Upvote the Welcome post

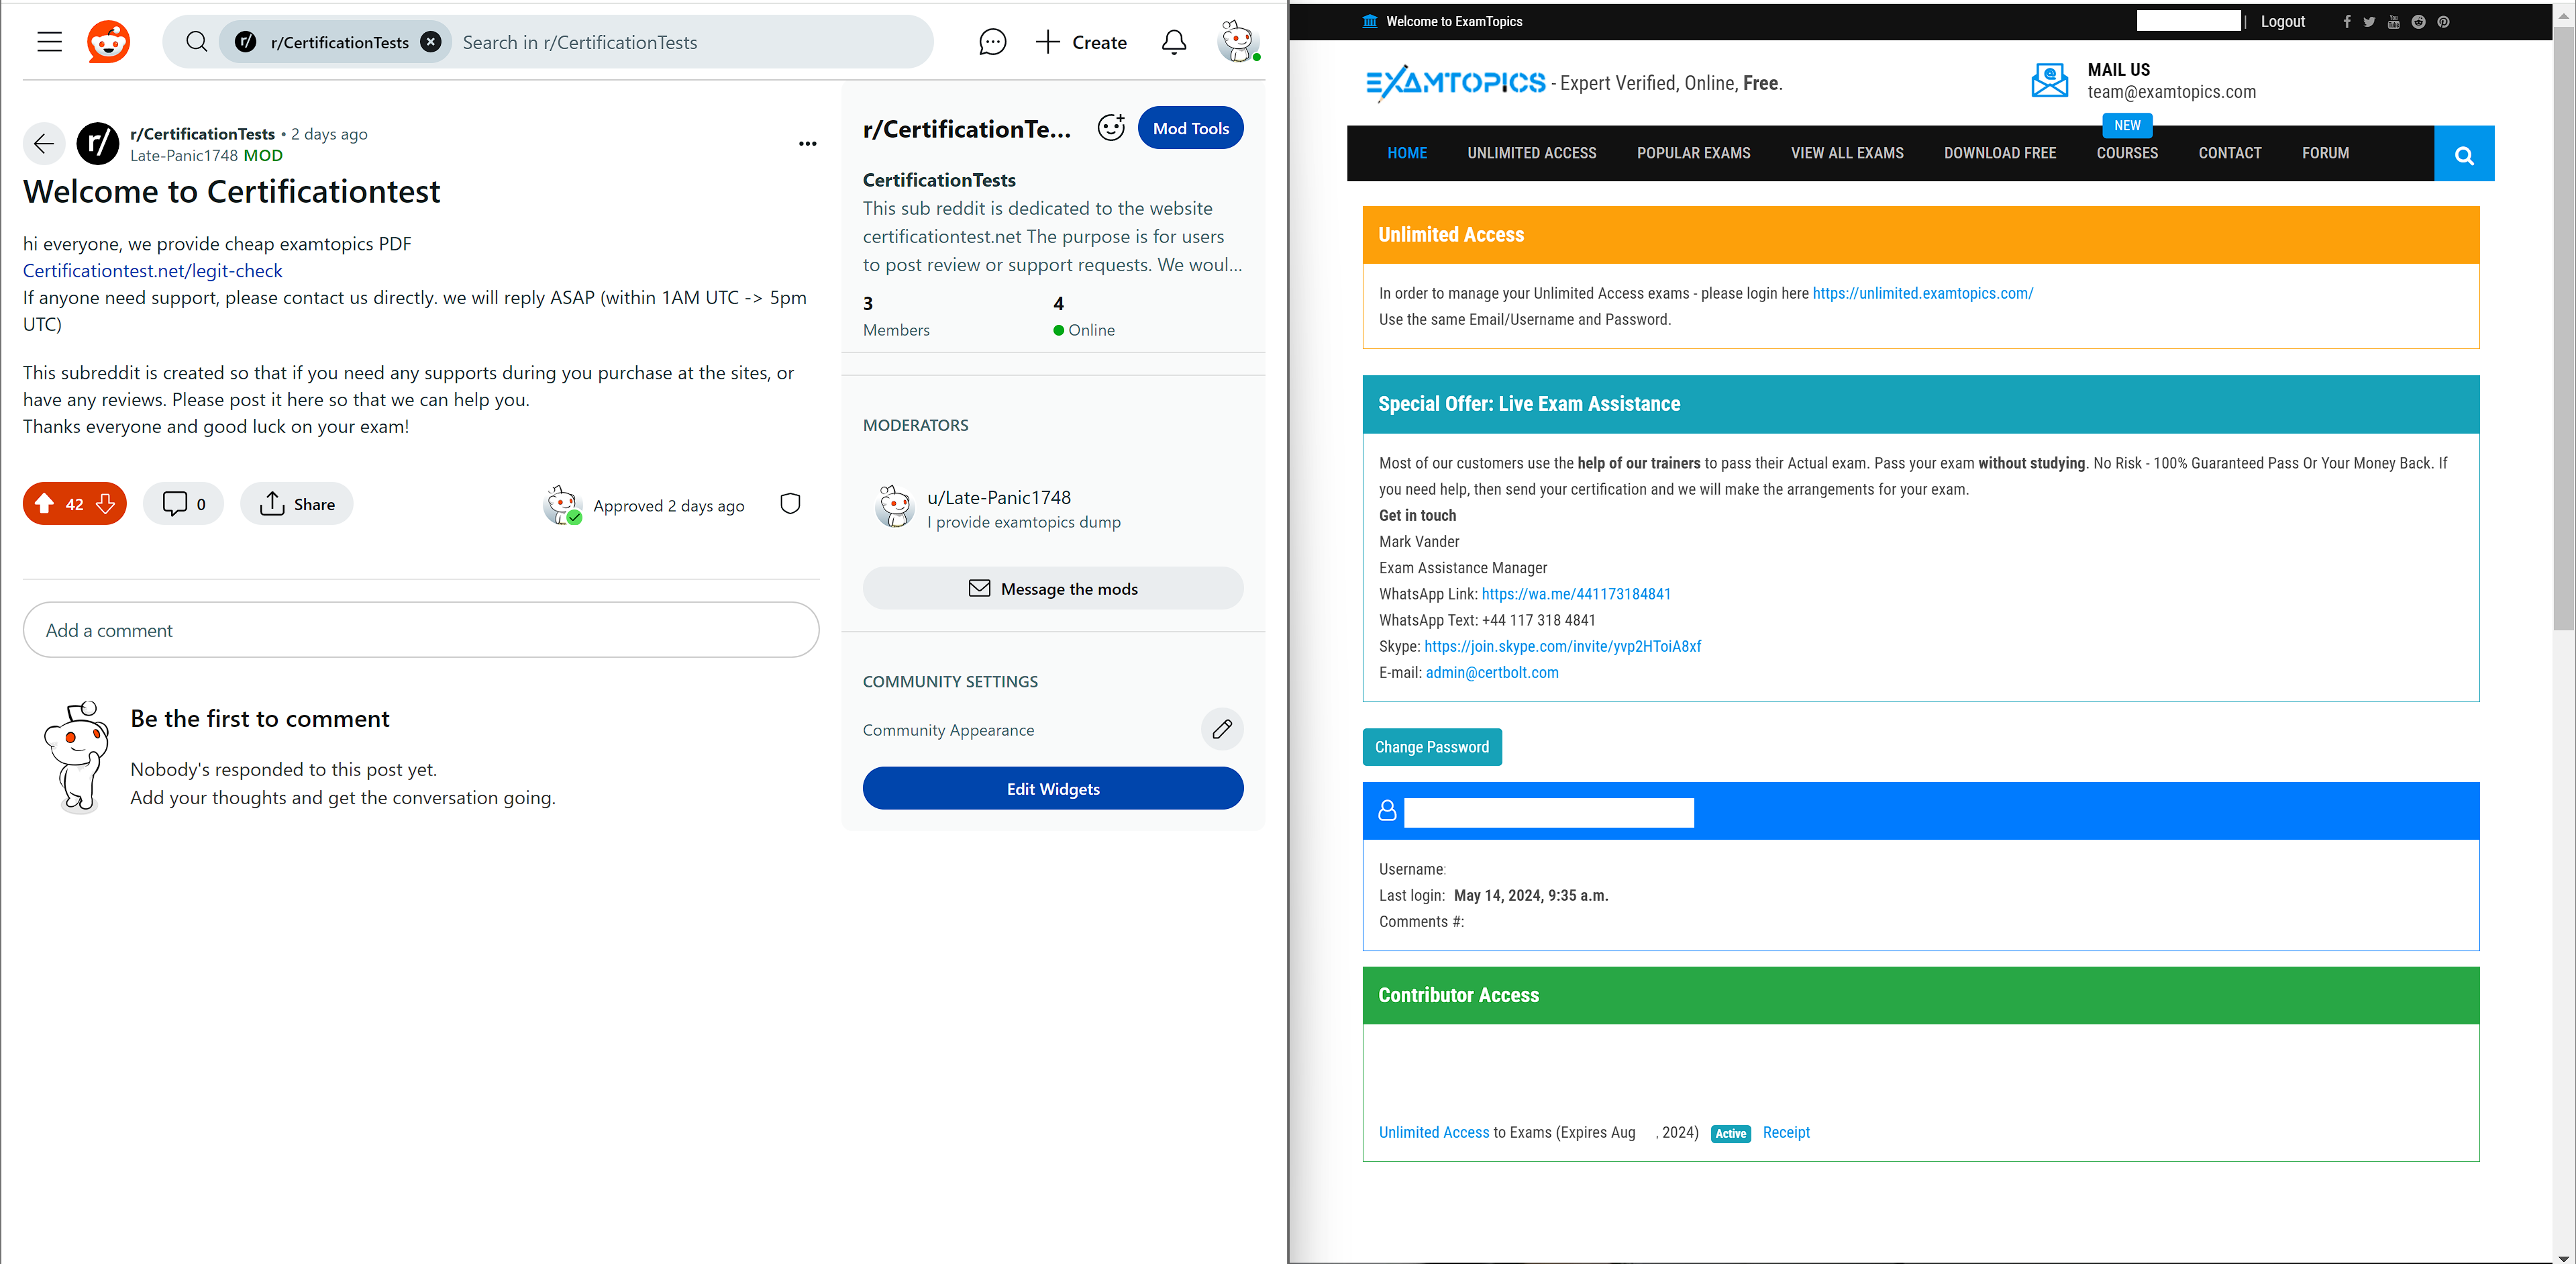[44, 504]
